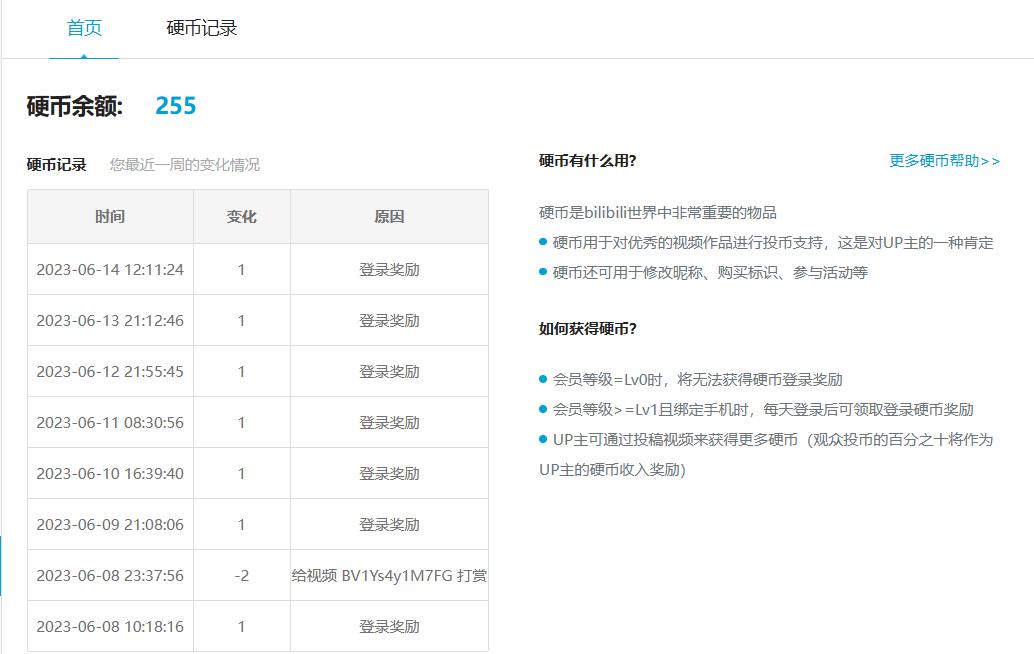Click the time 2023-06-09 21:08:06
This screenshot has width=1034, height=654.
point(110,525)
